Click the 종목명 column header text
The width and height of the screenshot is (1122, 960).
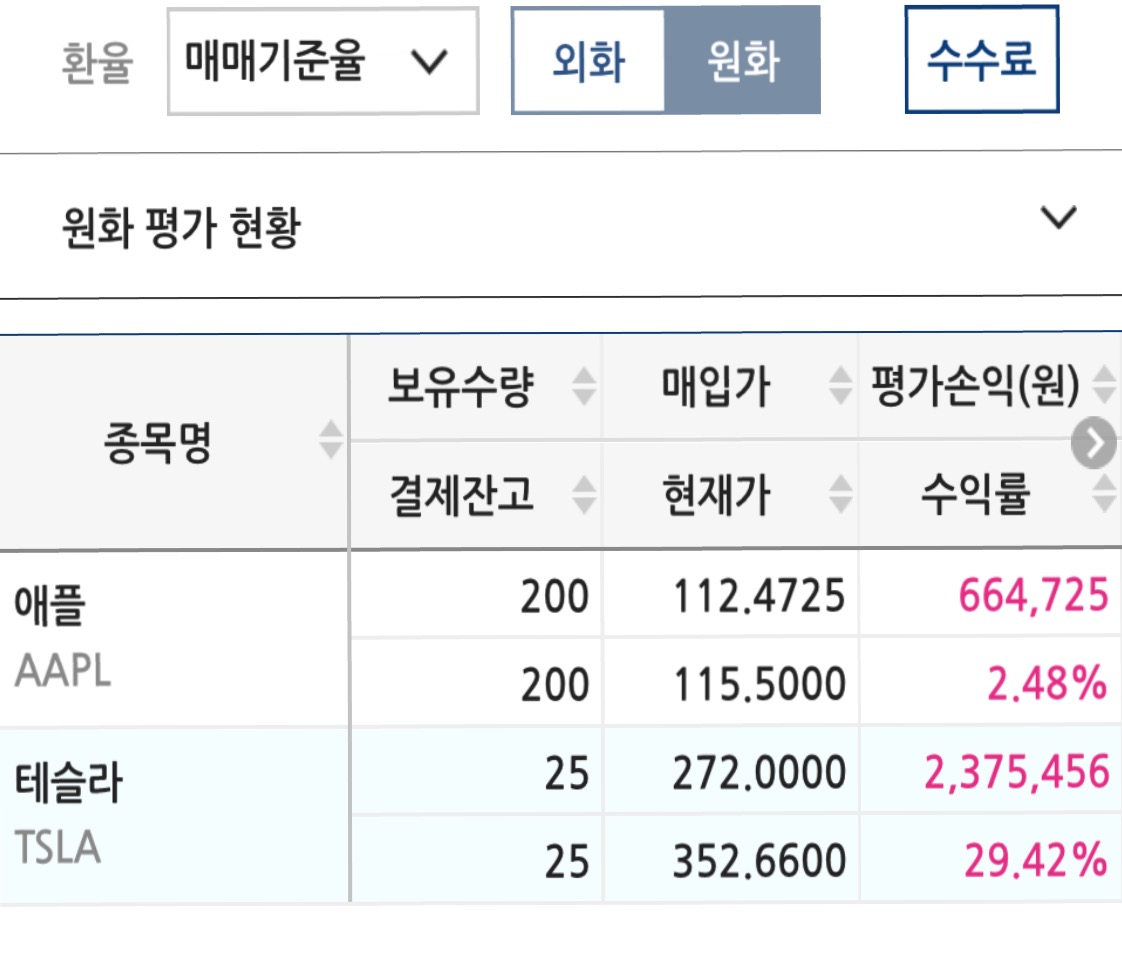[x=157, y=442]
